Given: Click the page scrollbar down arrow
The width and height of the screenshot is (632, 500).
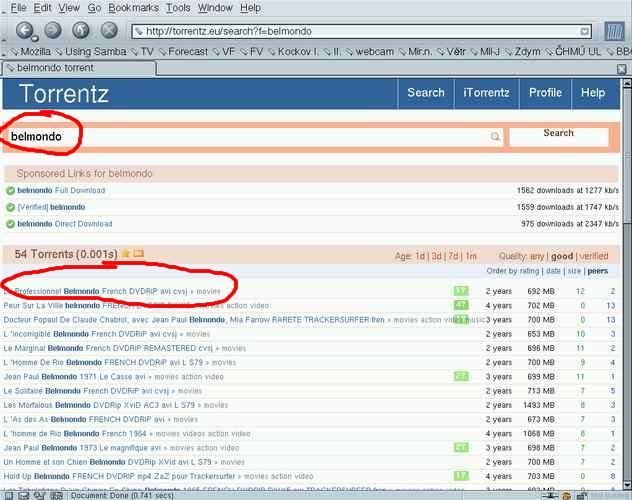Looking at the screenshot, I should [x=627, y=485].
